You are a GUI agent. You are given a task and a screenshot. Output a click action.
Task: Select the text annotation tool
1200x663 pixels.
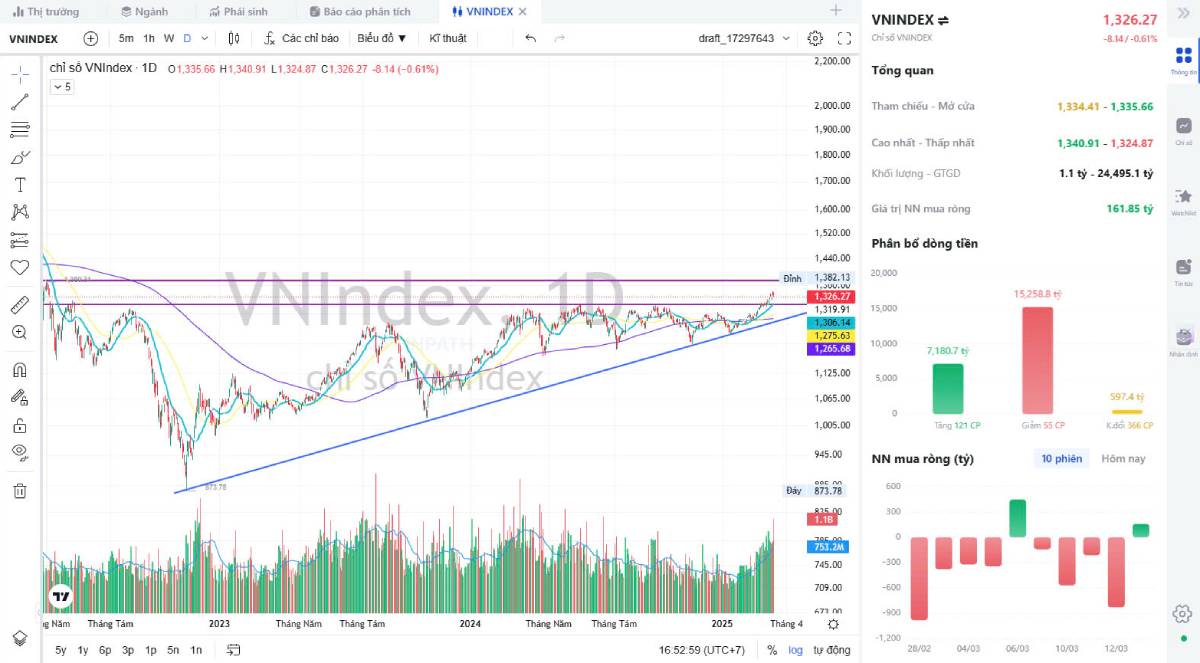(19, 185)
